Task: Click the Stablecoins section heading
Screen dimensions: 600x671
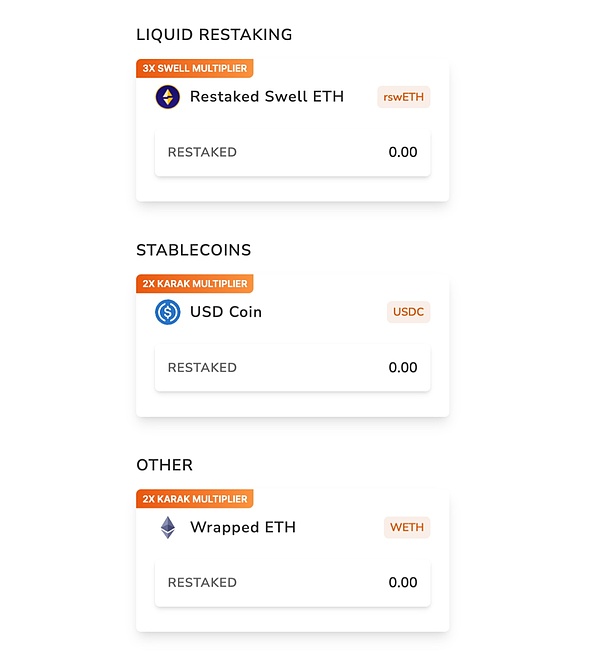Action: click(x=193, y=250)
